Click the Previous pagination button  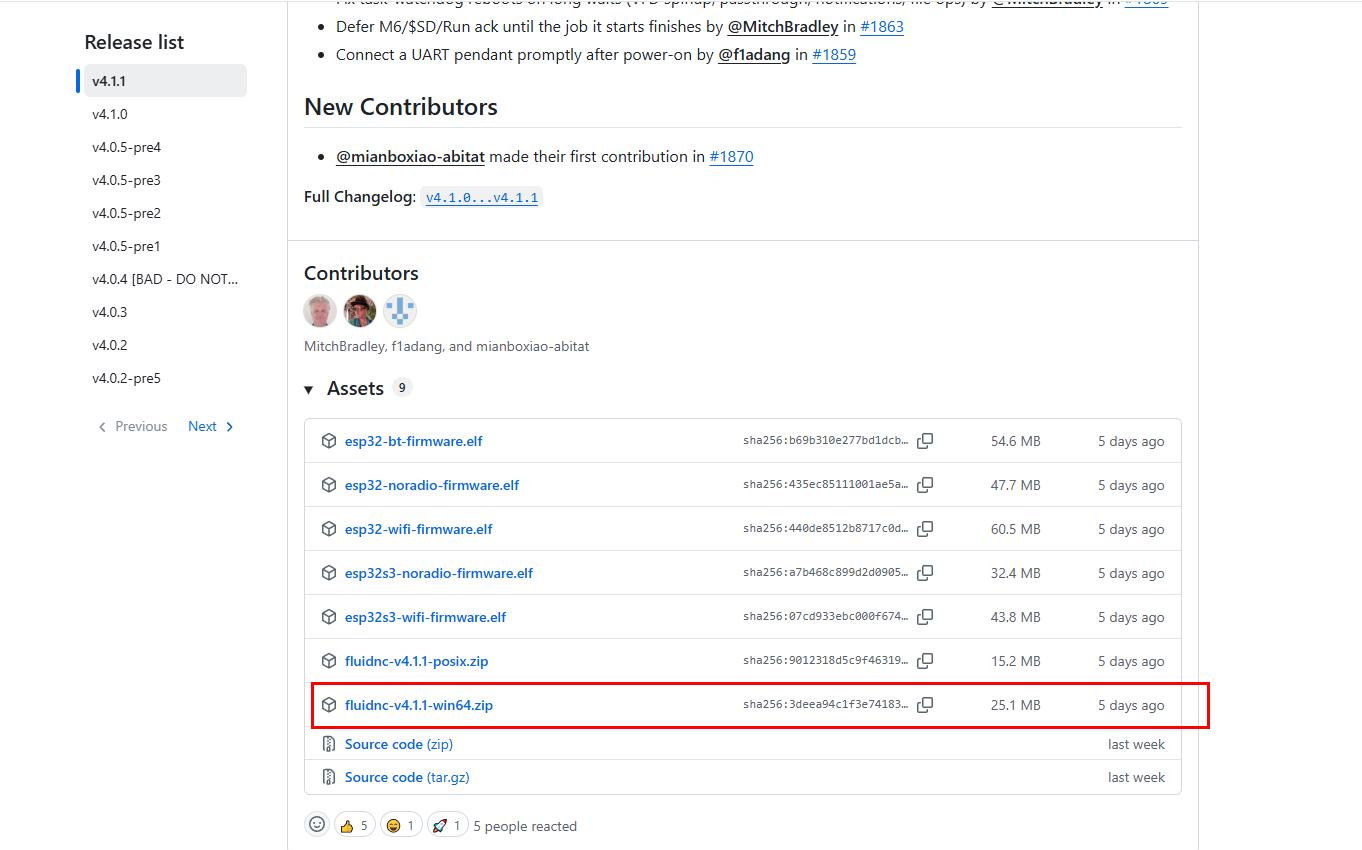132,426
